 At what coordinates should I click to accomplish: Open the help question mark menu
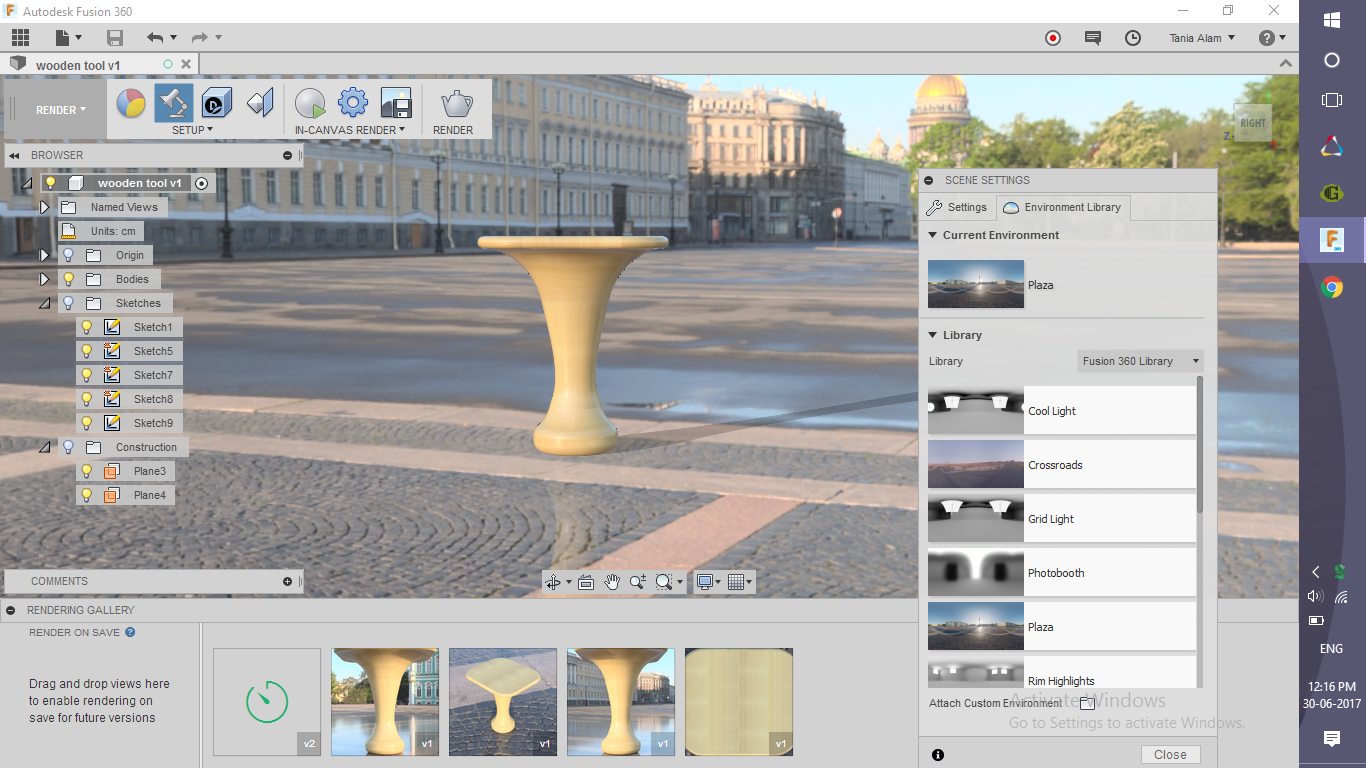[1272, 38]
